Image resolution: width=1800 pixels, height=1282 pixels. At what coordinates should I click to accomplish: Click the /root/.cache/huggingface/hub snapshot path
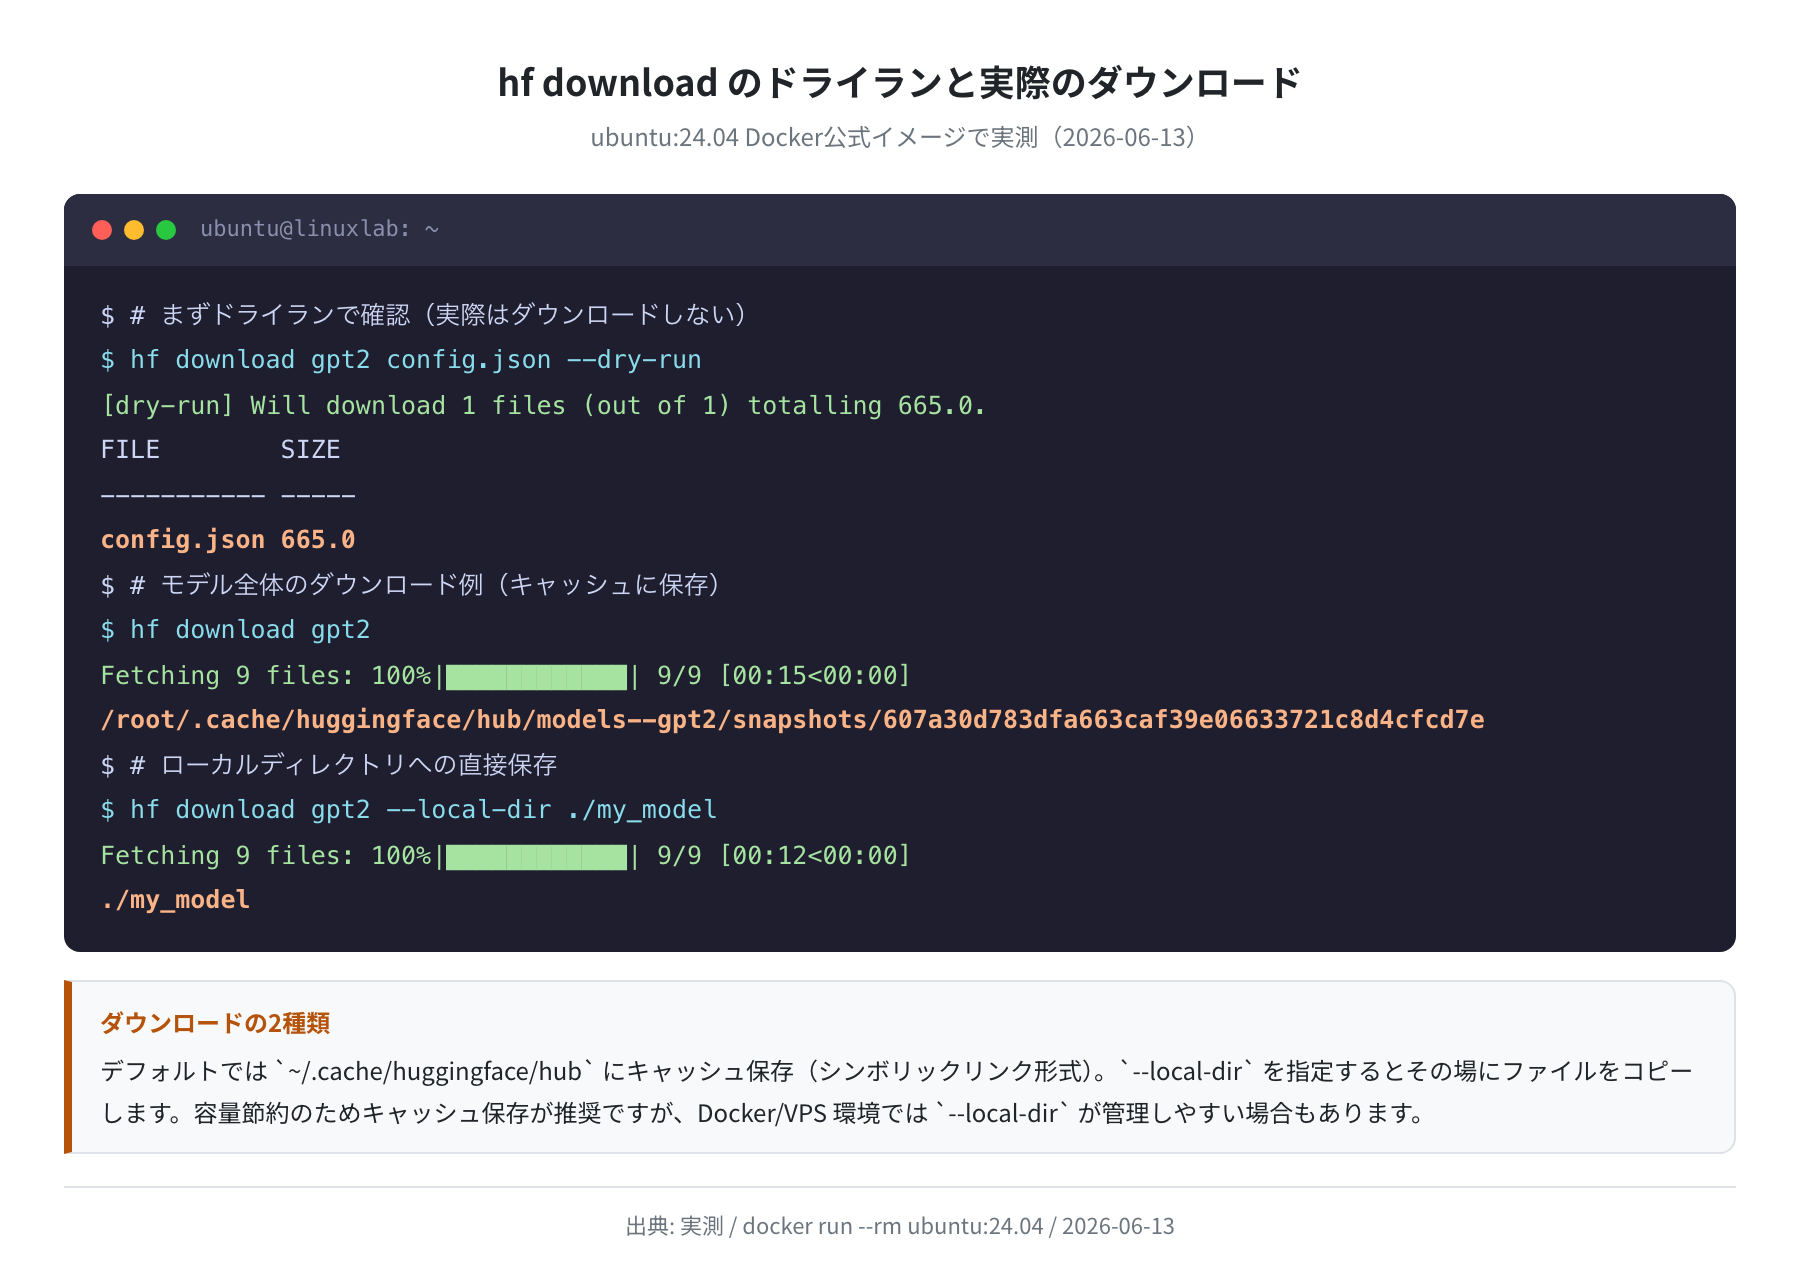tap(792, 720)
